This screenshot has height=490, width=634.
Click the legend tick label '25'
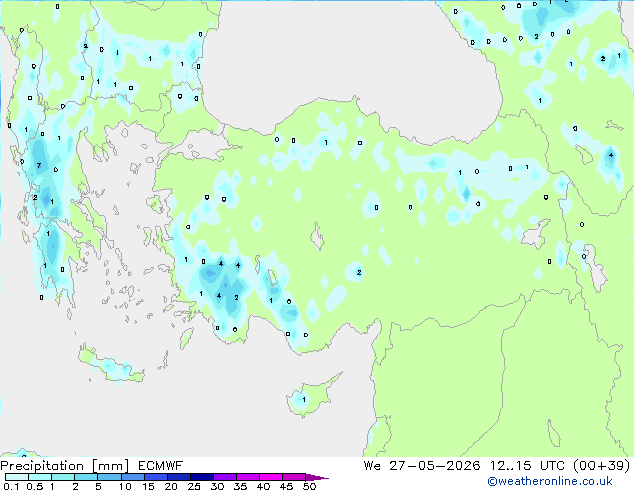coord(194,486)
